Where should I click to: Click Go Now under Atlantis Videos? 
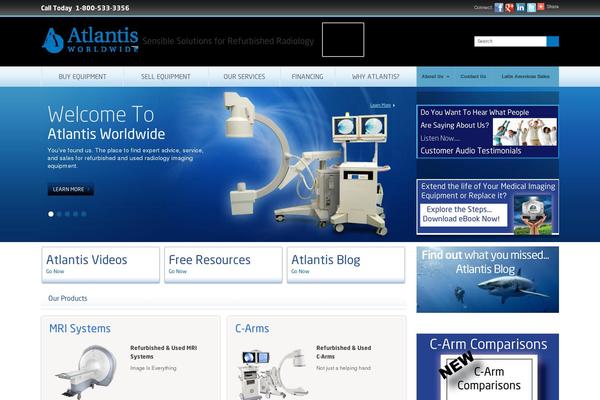(55, 271)
